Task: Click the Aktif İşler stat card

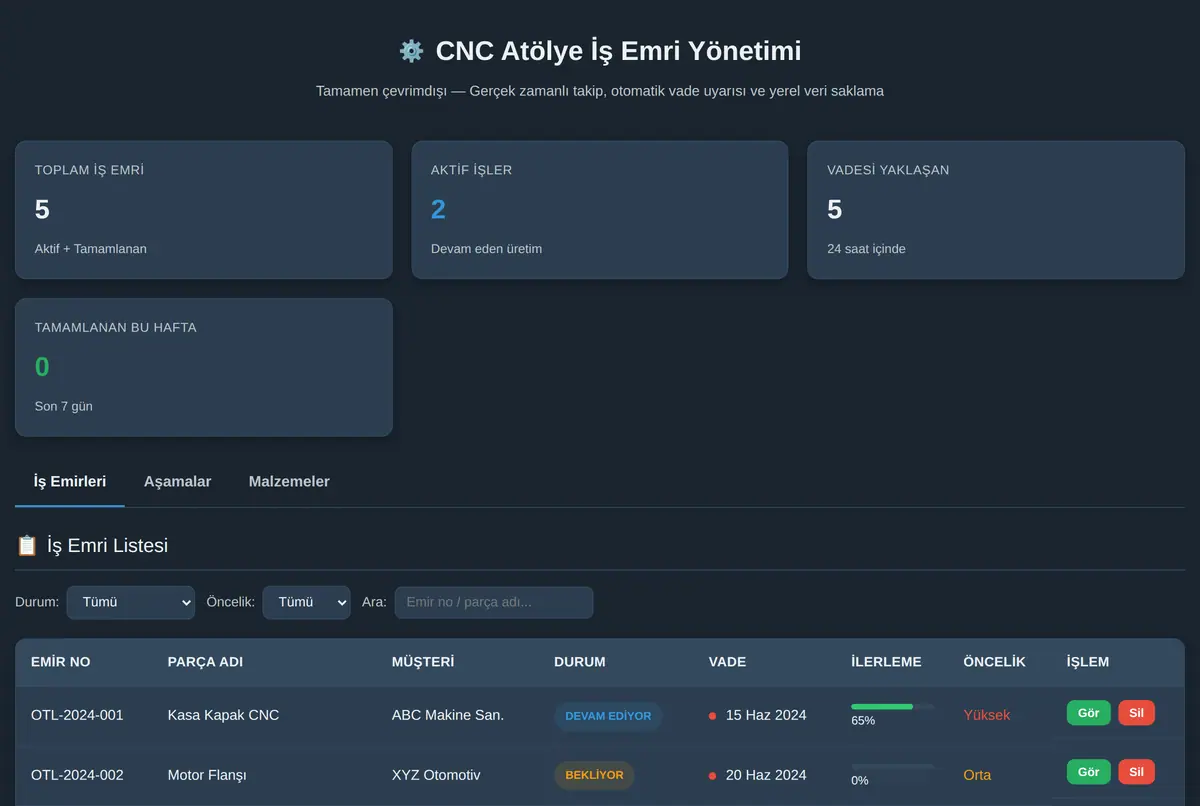Action: [x=600, y=210]
